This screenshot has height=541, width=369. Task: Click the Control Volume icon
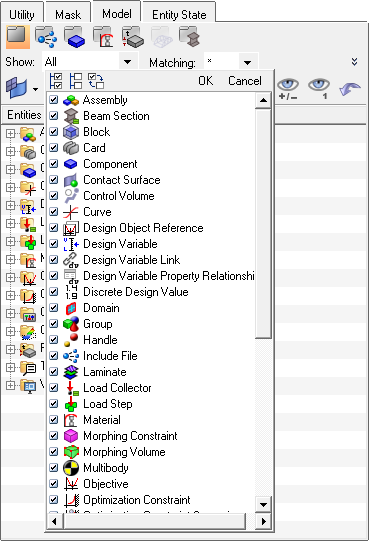click(x=71, y=196)
